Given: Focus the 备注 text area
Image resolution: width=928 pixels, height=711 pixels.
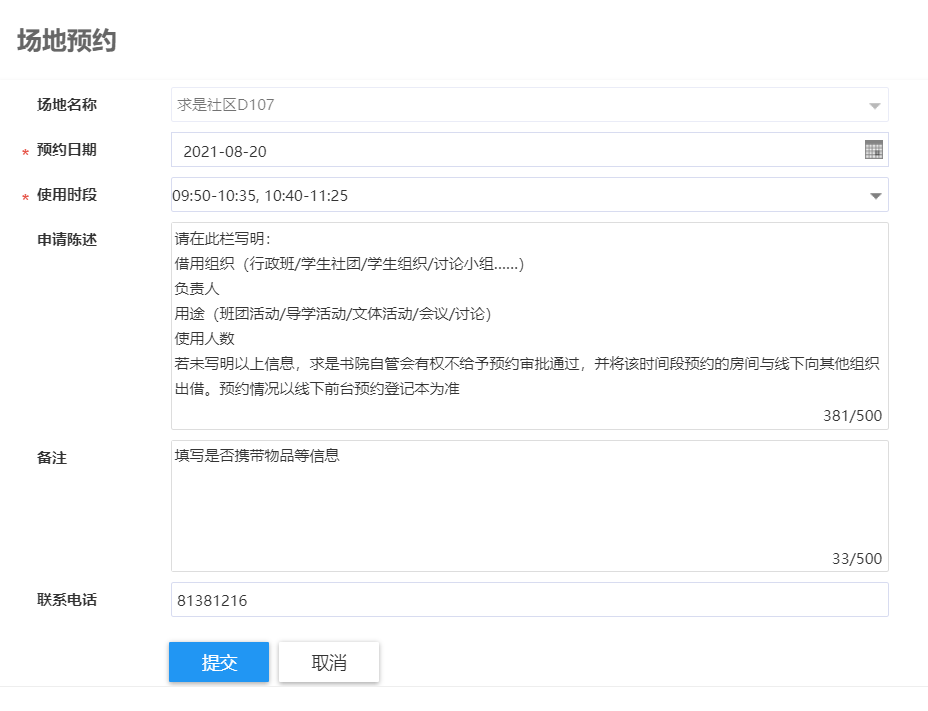Looking at the screenshot, I should coord(529,505).
